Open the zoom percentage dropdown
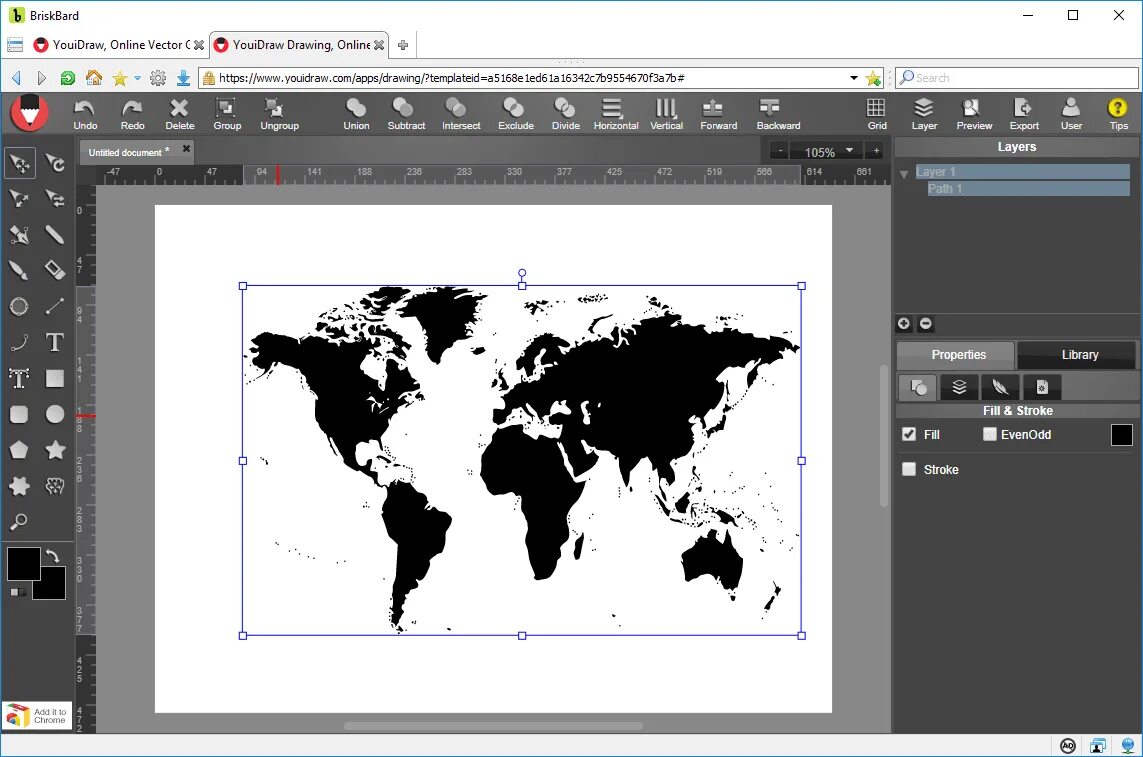 pyautogui.click(x=849, y=151)
